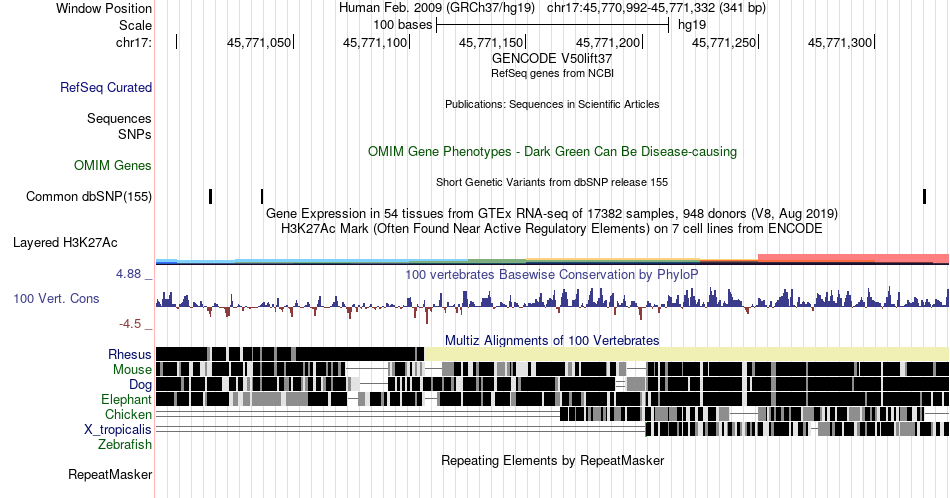
Task: Click the OMIM Genes track label
Action: pos(113,165)
